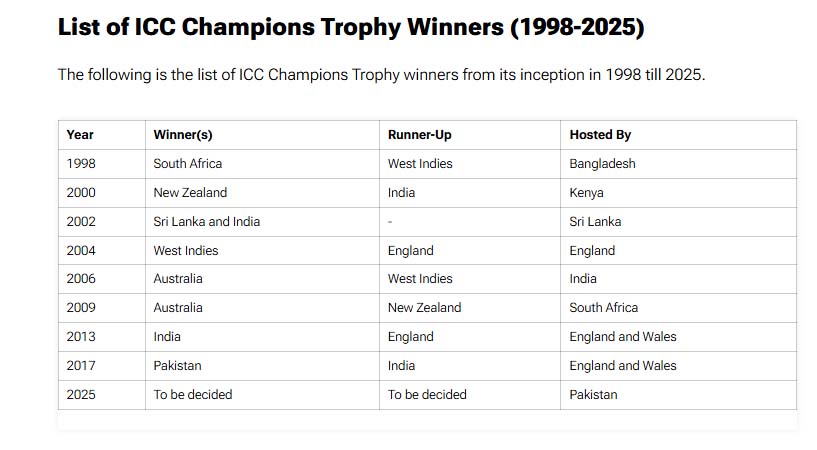Screen dimensions: 817x450
Task: Click South Africa in the 2009 host cell
Action: [603, 308]
